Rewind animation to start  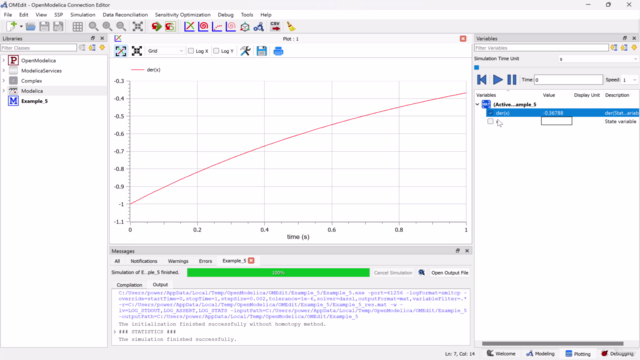pos(482,80)
